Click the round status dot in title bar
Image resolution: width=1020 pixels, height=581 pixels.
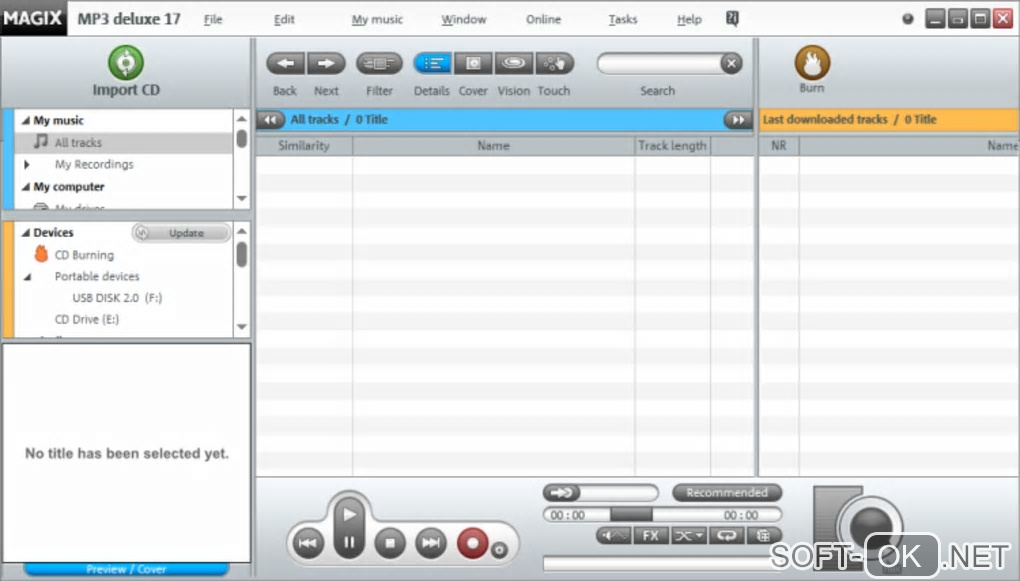(x=907, y=19)
